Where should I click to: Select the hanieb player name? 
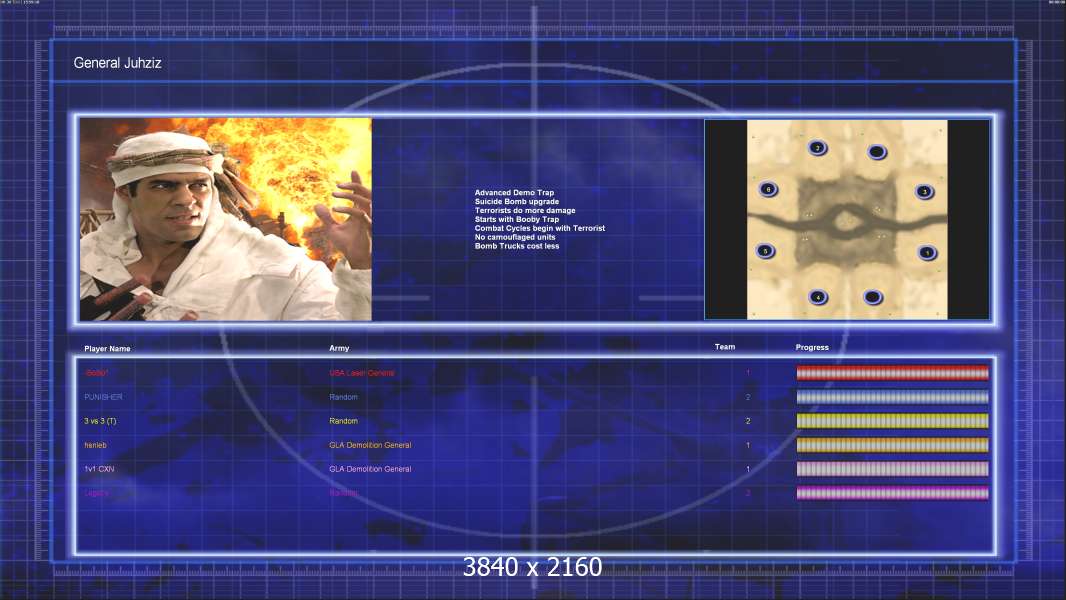95,445
